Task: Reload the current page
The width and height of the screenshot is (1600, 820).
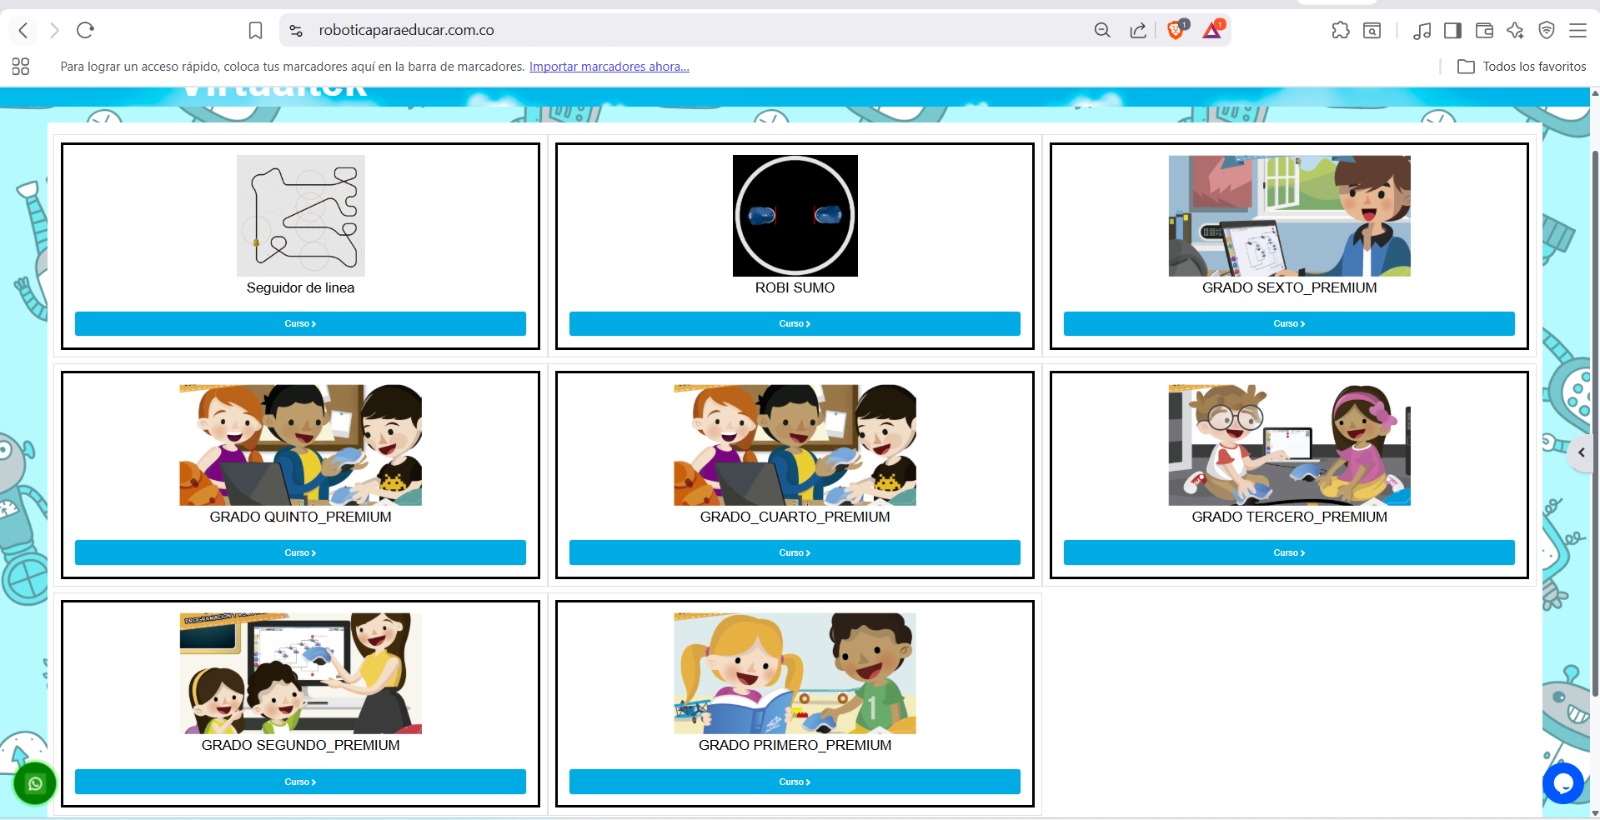Action: pos(85,30)
